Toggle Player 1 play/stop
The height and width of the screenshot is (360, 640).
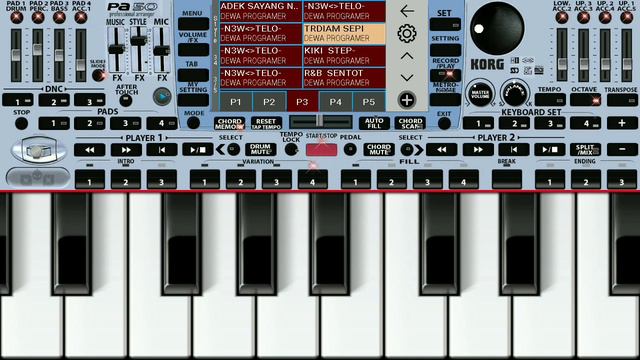tap(198, 150)
